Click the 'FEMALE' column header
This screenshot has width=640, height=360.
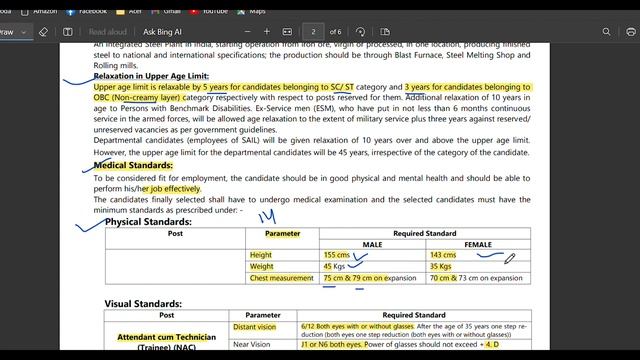478,244
